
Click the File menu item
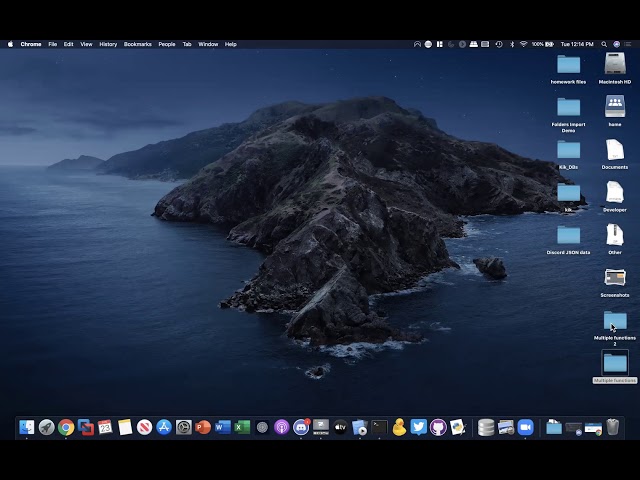click(53, 44)
